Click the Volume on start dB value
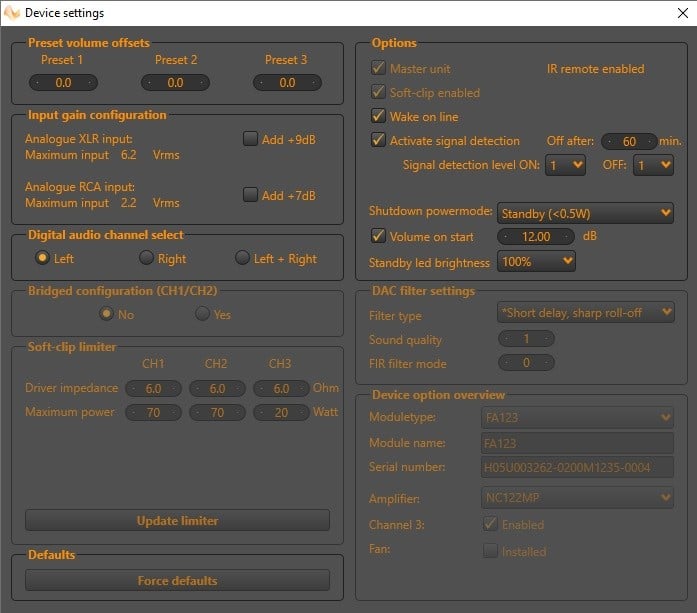 tap(536, 237)
